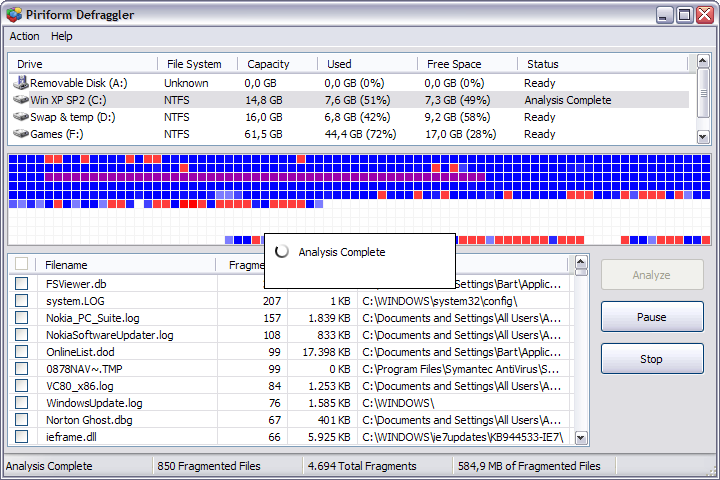Click the 0878NAV~.TMP filename
720x480 pixels.
84,369
